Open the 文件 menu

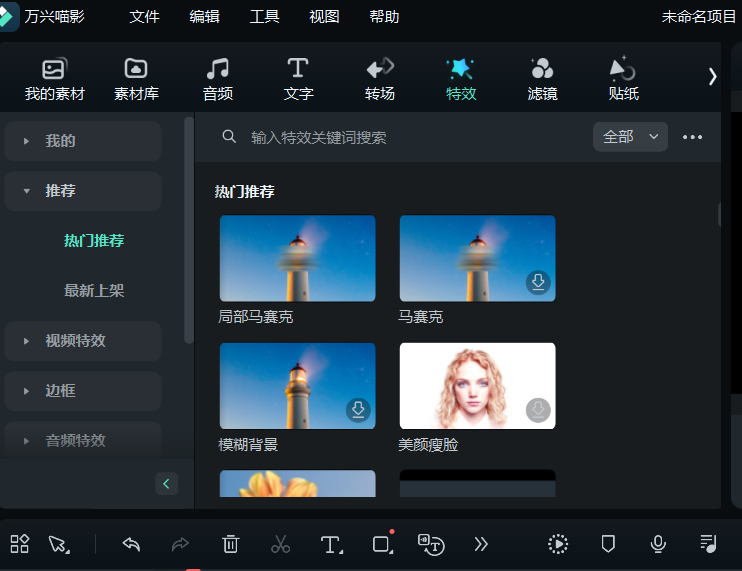(x=144, y=17)
